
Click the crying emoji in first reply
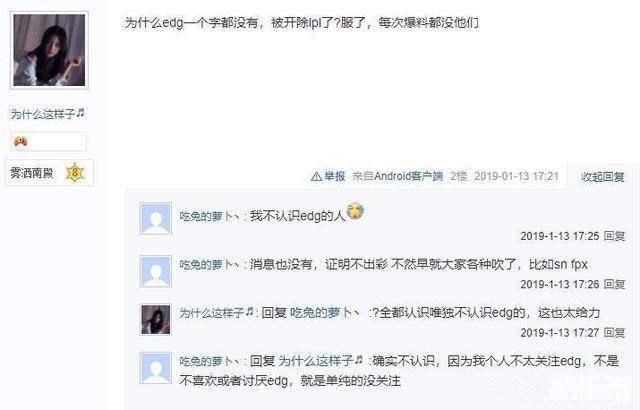[x=355, y=211]
